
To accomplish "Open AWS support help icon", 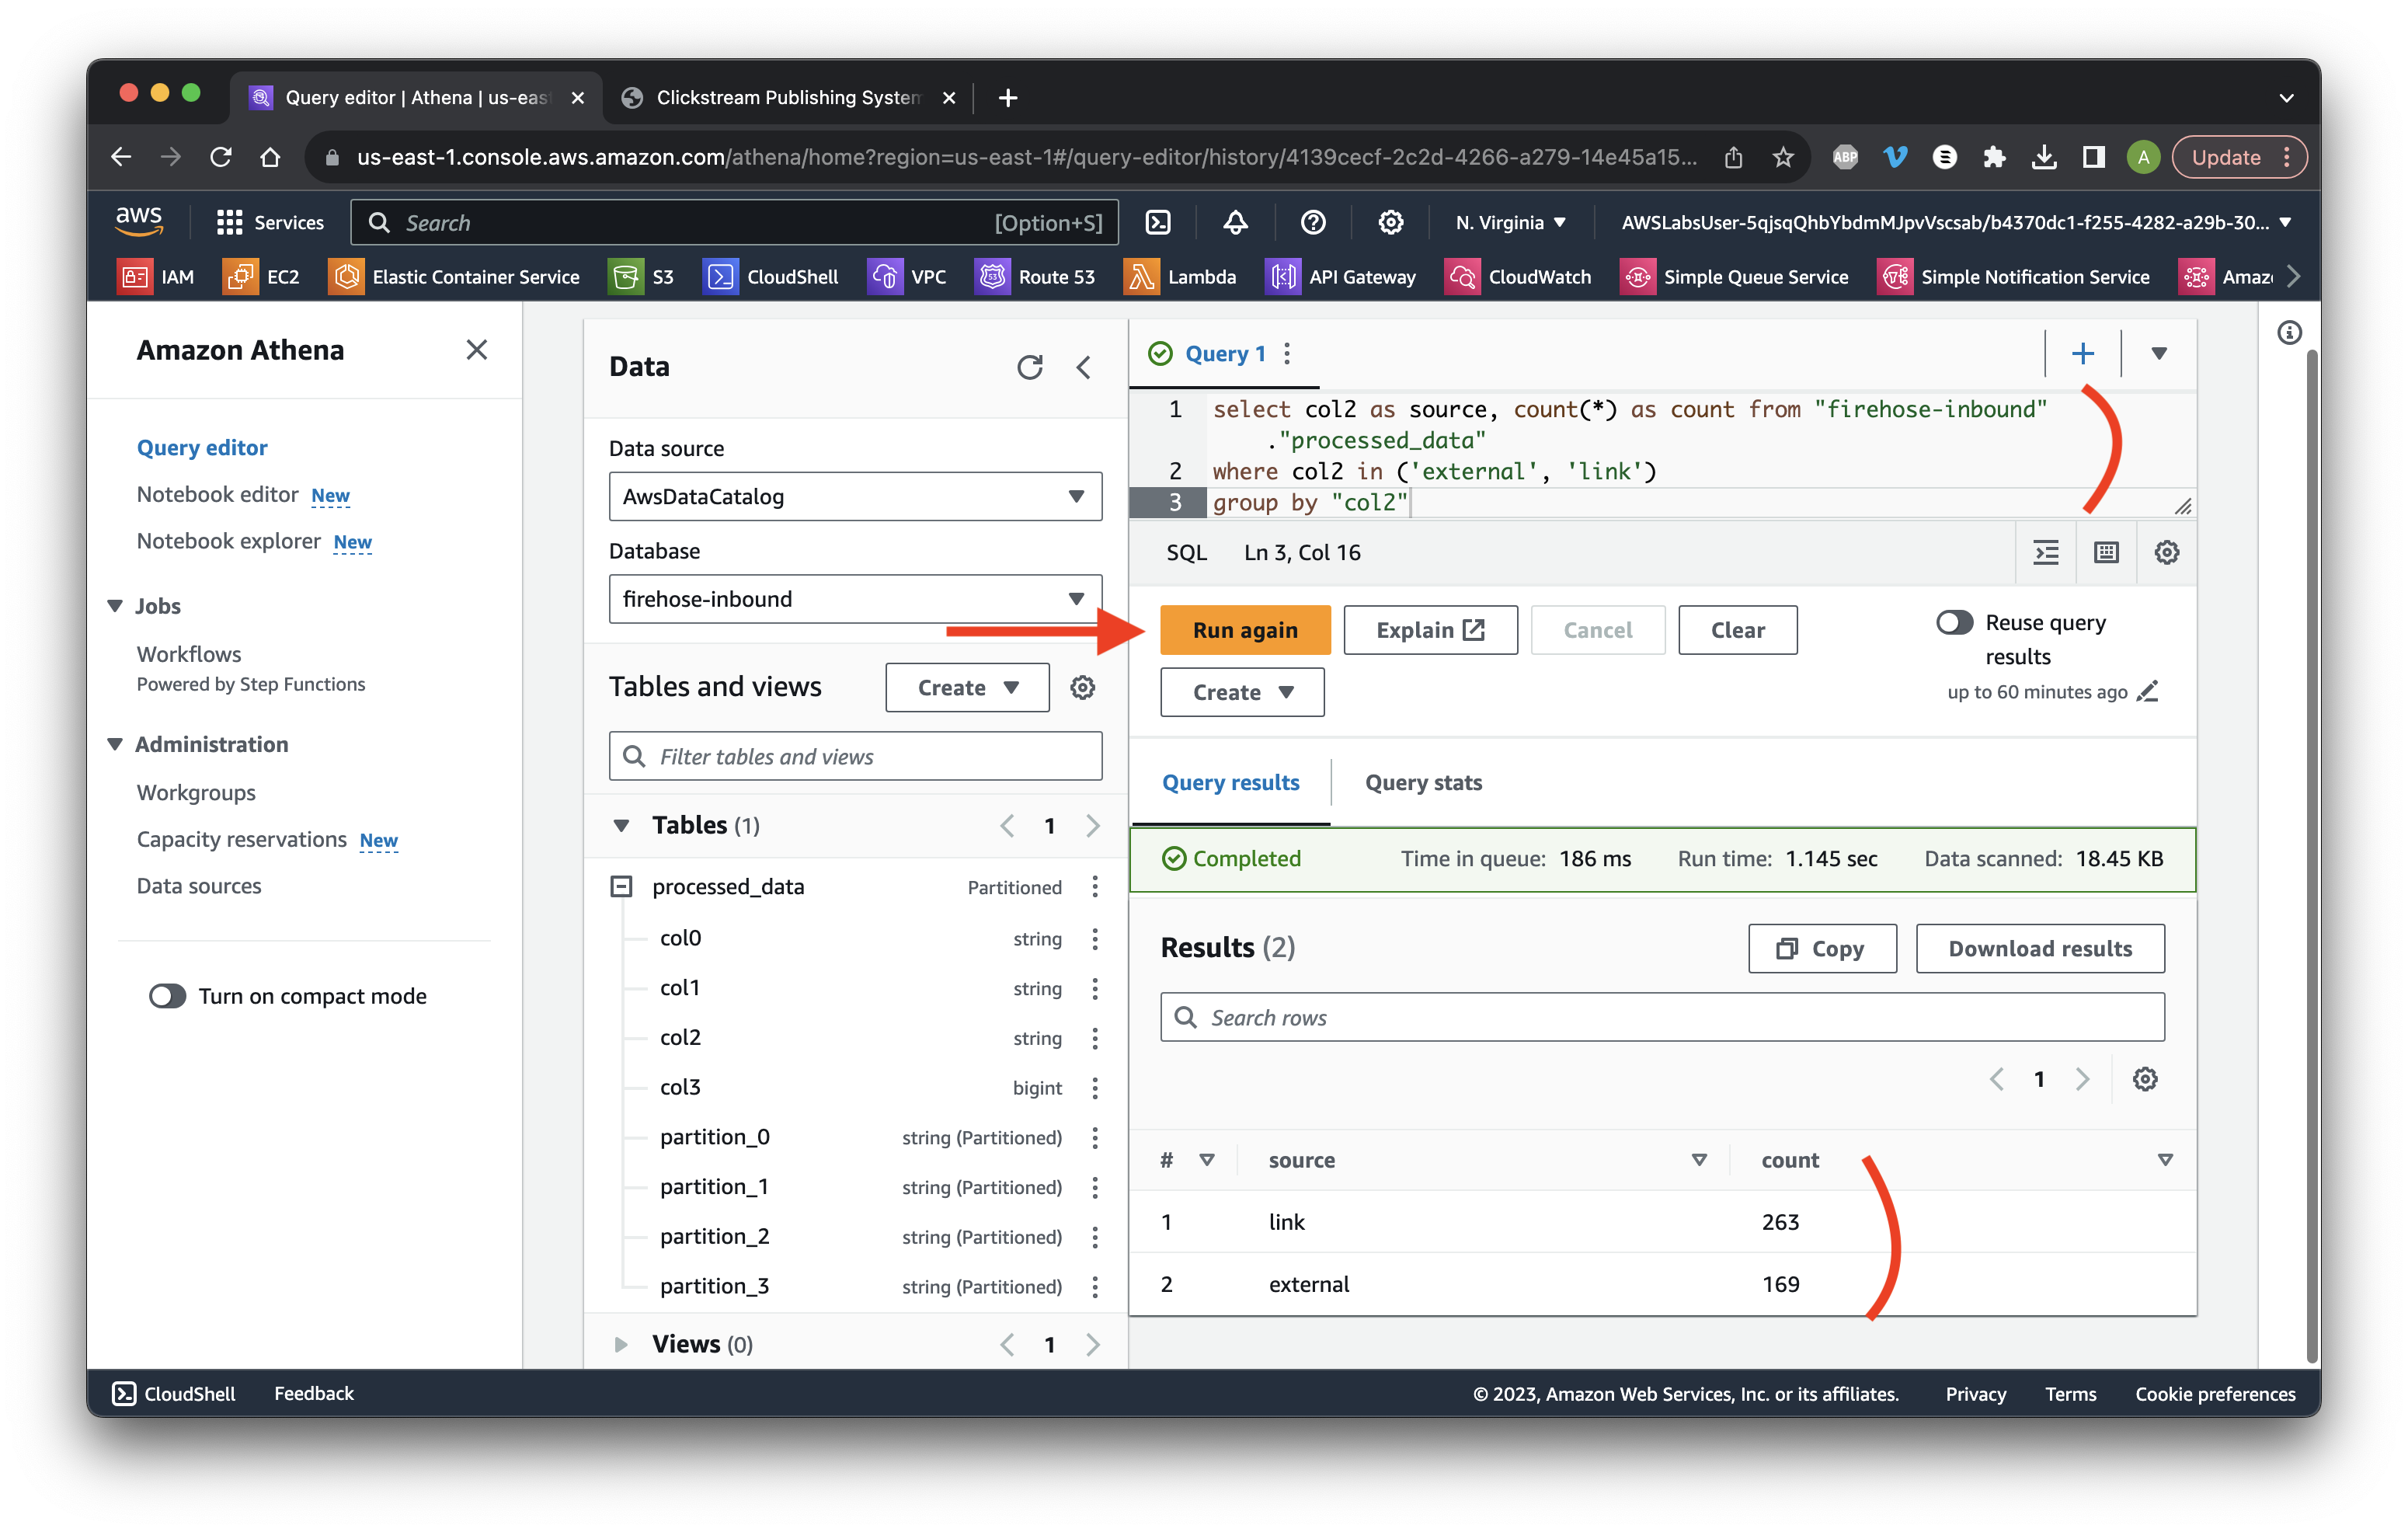I will (x=1313, y=222).
